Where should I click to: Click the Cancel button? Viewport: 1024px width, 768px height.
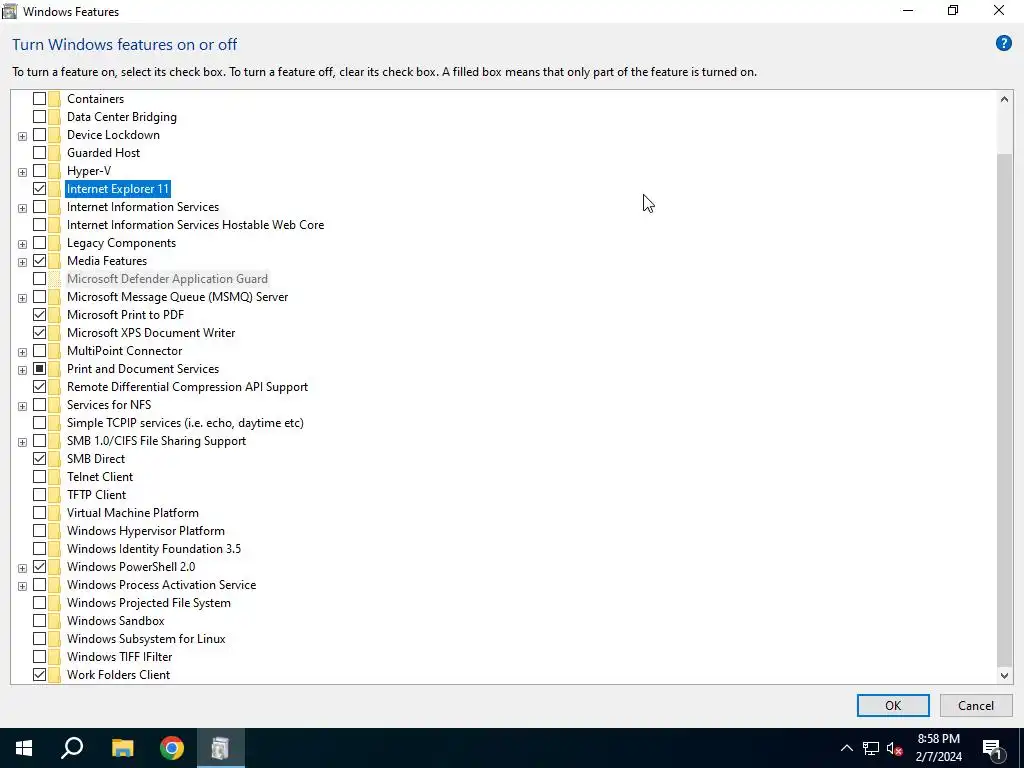[x=976, y=705]
